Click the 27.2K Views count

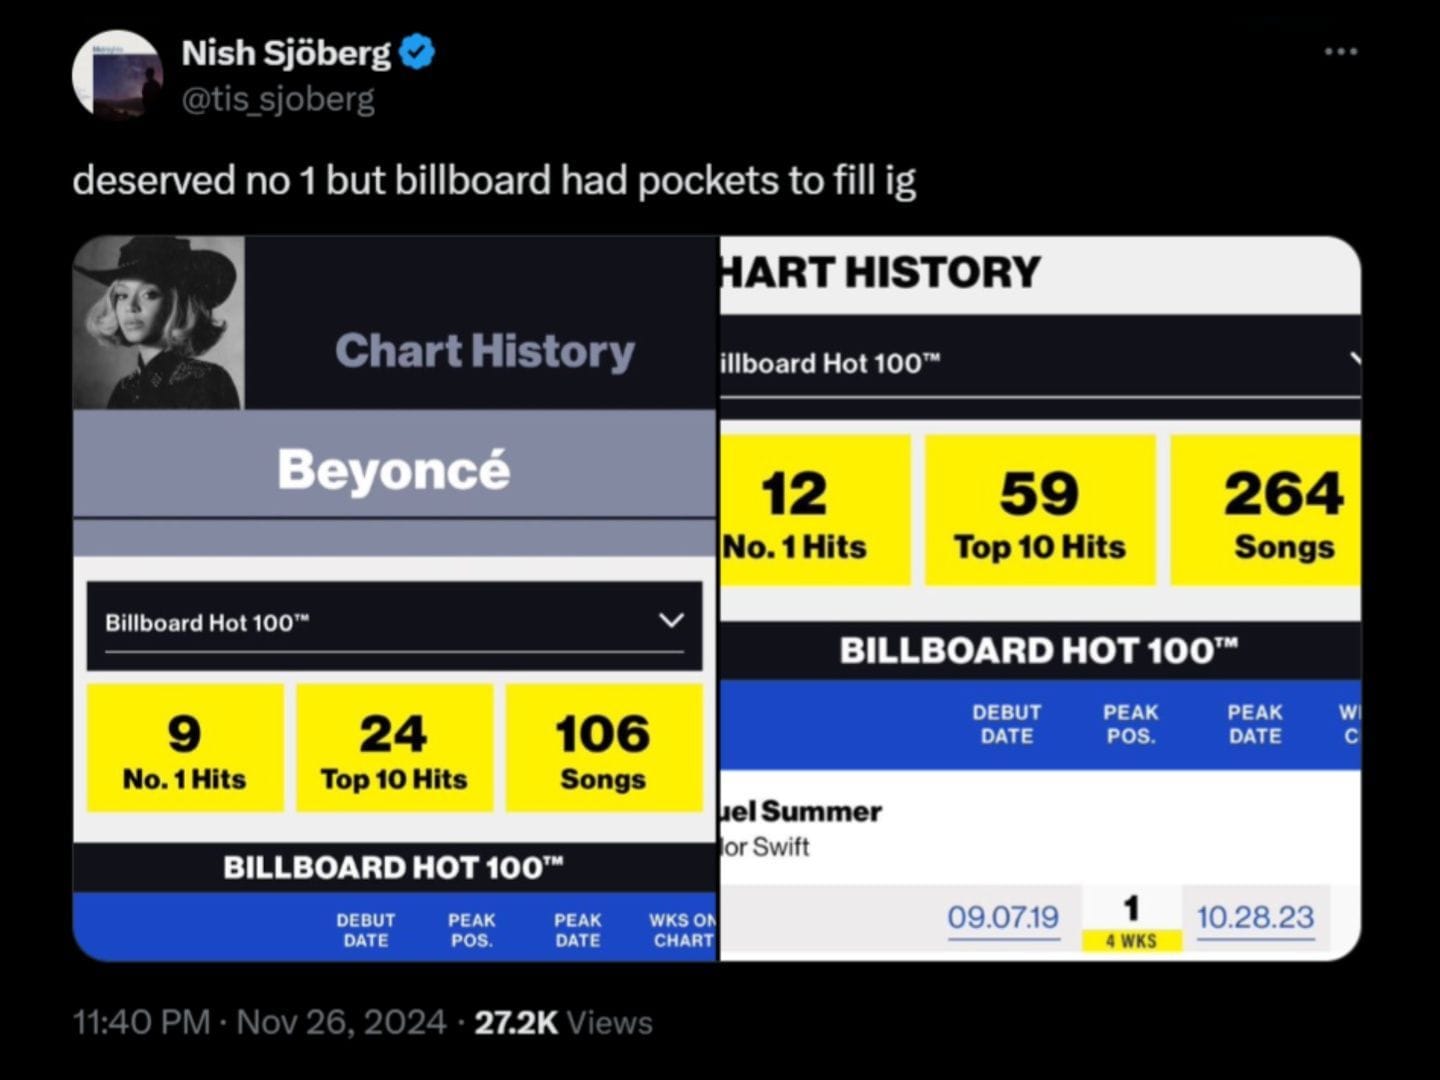(x=563, y=1022)
